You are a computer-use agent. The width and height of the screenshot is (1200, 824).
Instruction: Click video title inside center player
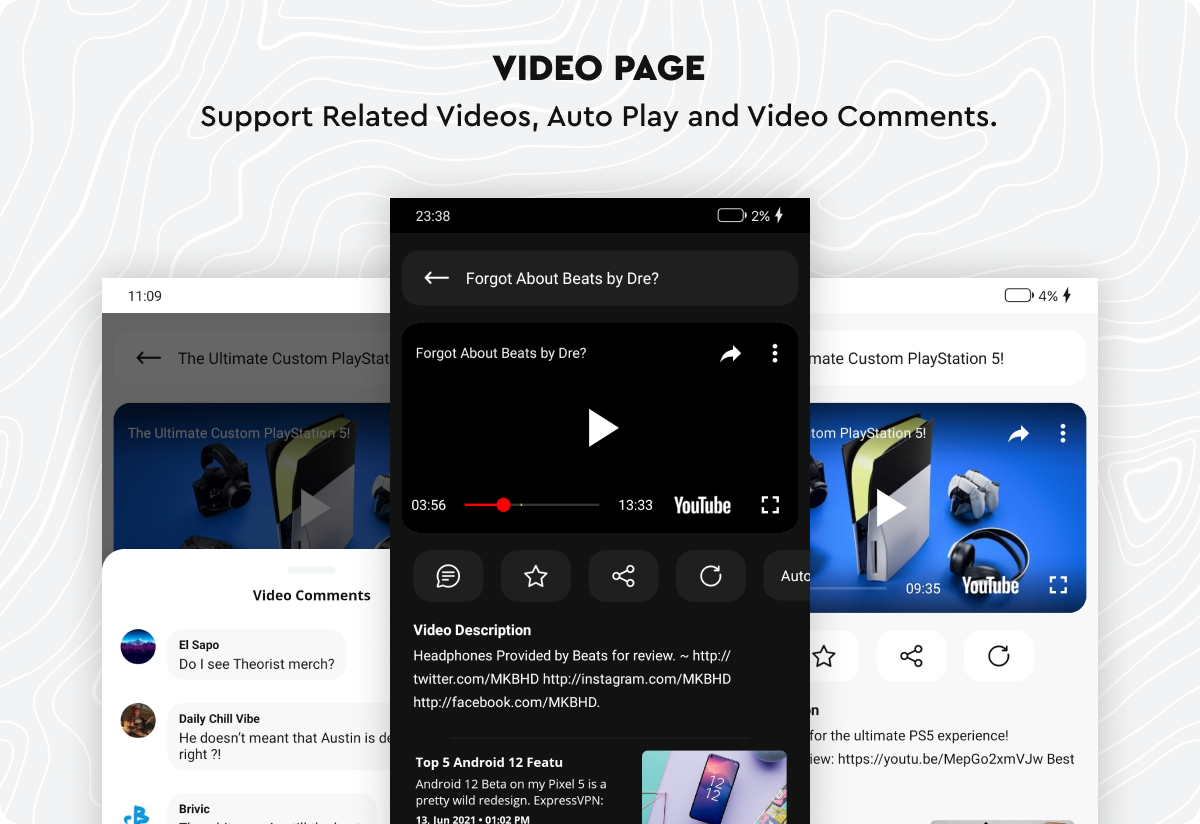(501, 353)
